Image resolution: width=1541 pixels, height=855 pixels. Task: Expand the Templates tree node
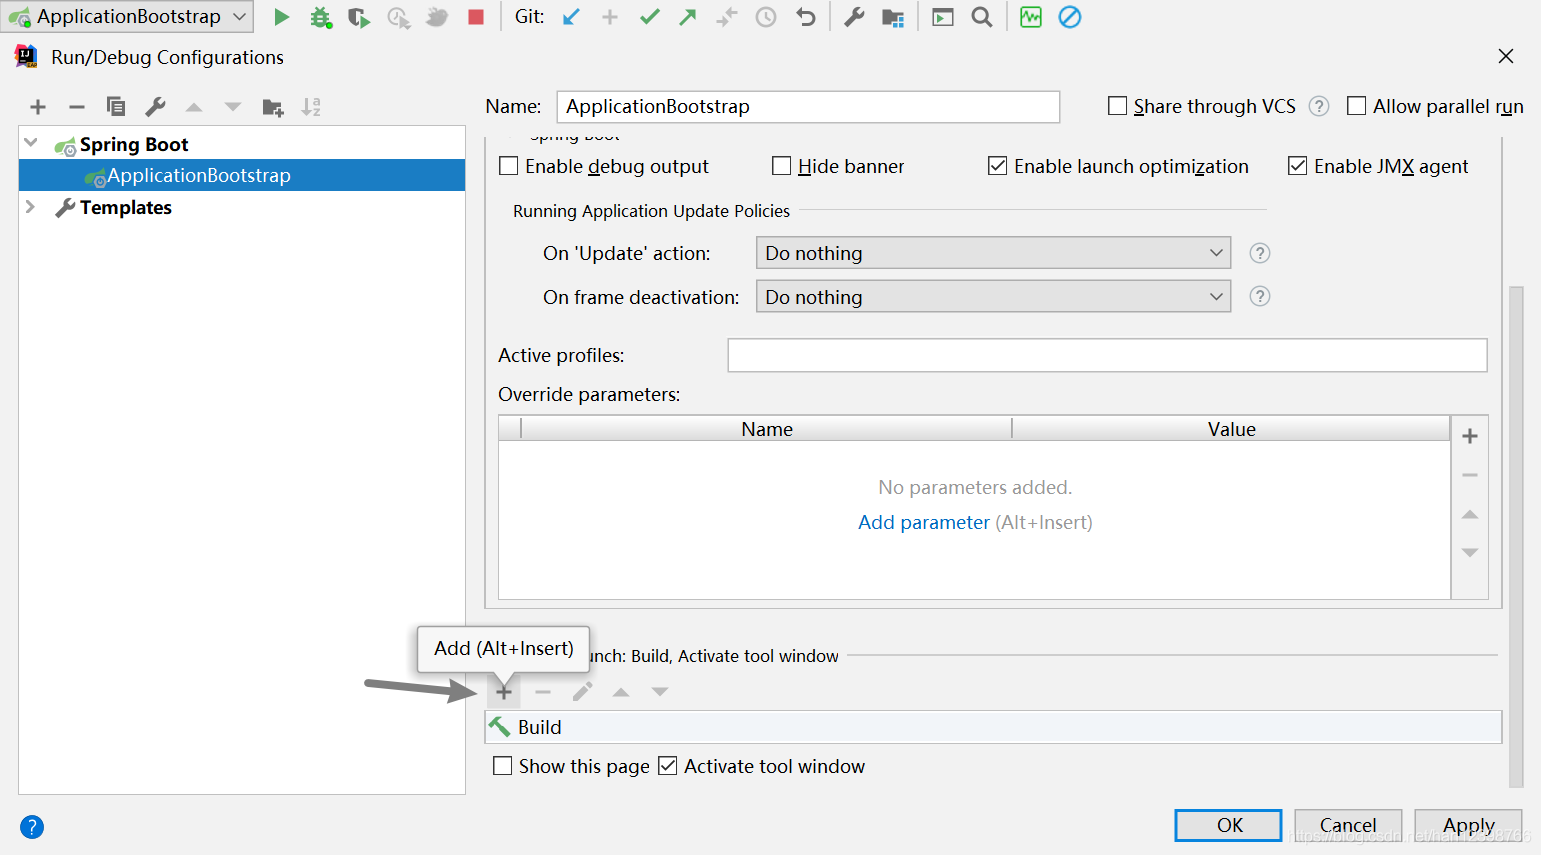[31, 207]
